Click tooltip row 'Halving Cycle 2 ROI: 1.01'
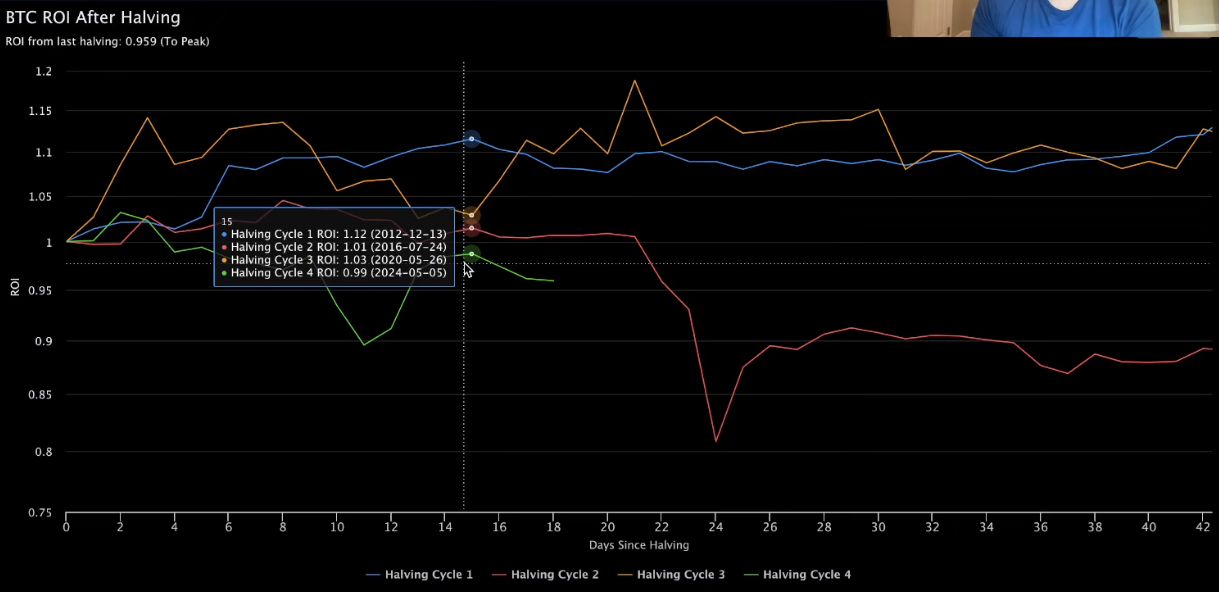This screenshot has width=1219, height=592. (x=334, y=247)
